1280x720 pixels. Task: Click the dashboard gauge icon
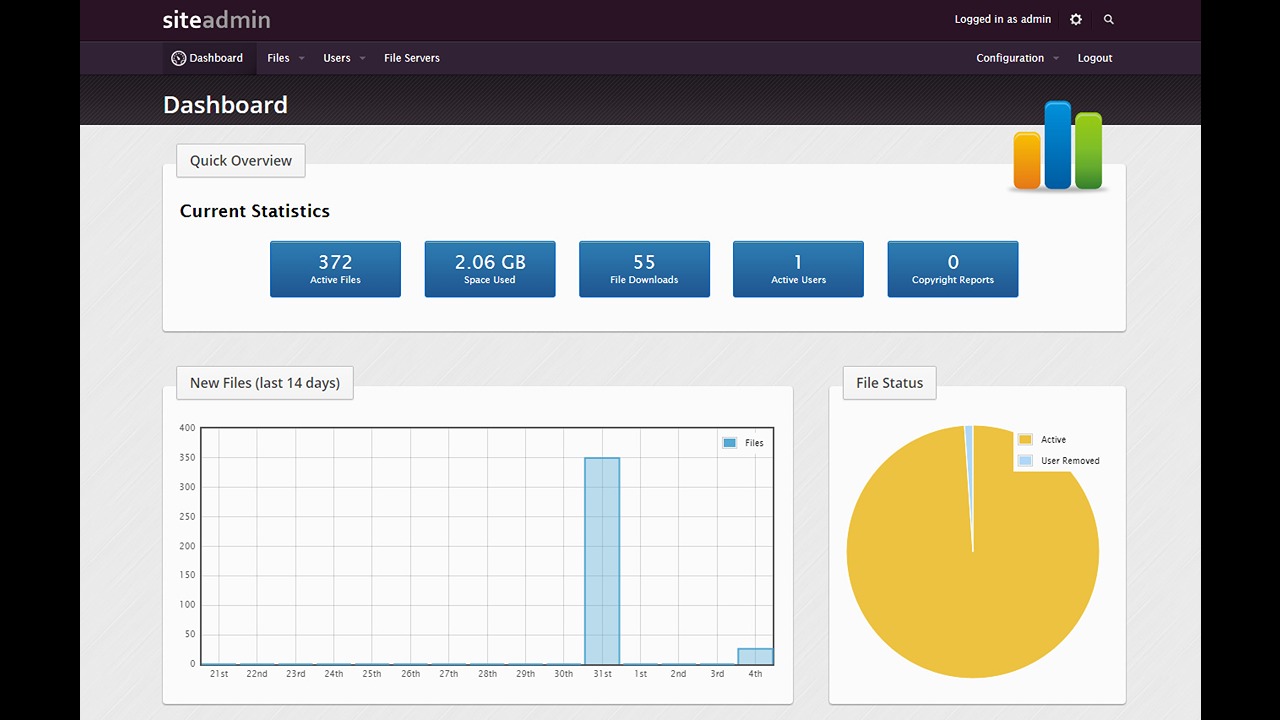pyautogui.click(x=178, y=58)
